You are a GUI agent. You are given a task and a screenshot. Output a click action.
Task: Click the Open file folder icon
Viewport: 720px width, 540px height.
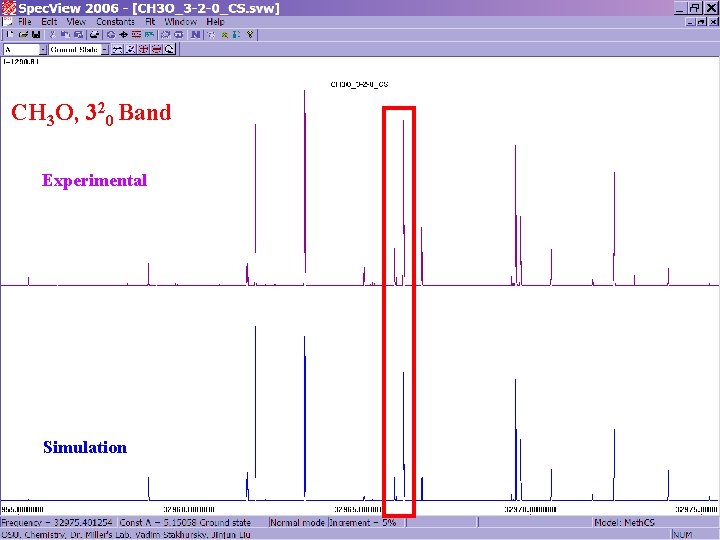(23, 34)
